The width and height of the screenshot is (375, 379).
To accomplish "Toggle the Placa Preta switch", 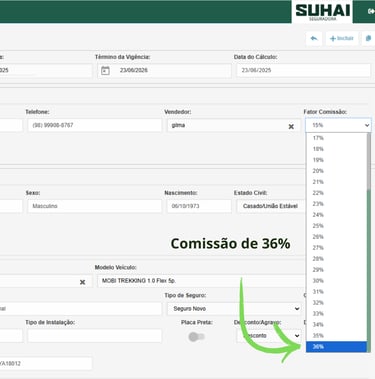I will pyautogui.click(x=196, y=337).
